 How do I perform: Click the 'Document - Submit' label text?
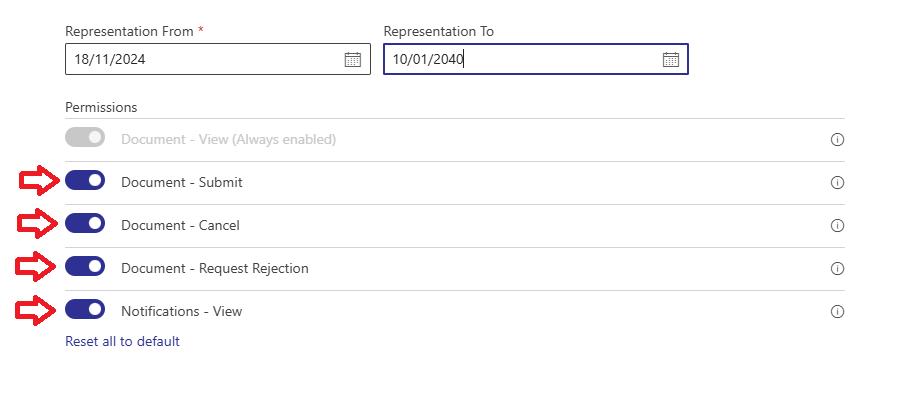[x=181, y=183]
